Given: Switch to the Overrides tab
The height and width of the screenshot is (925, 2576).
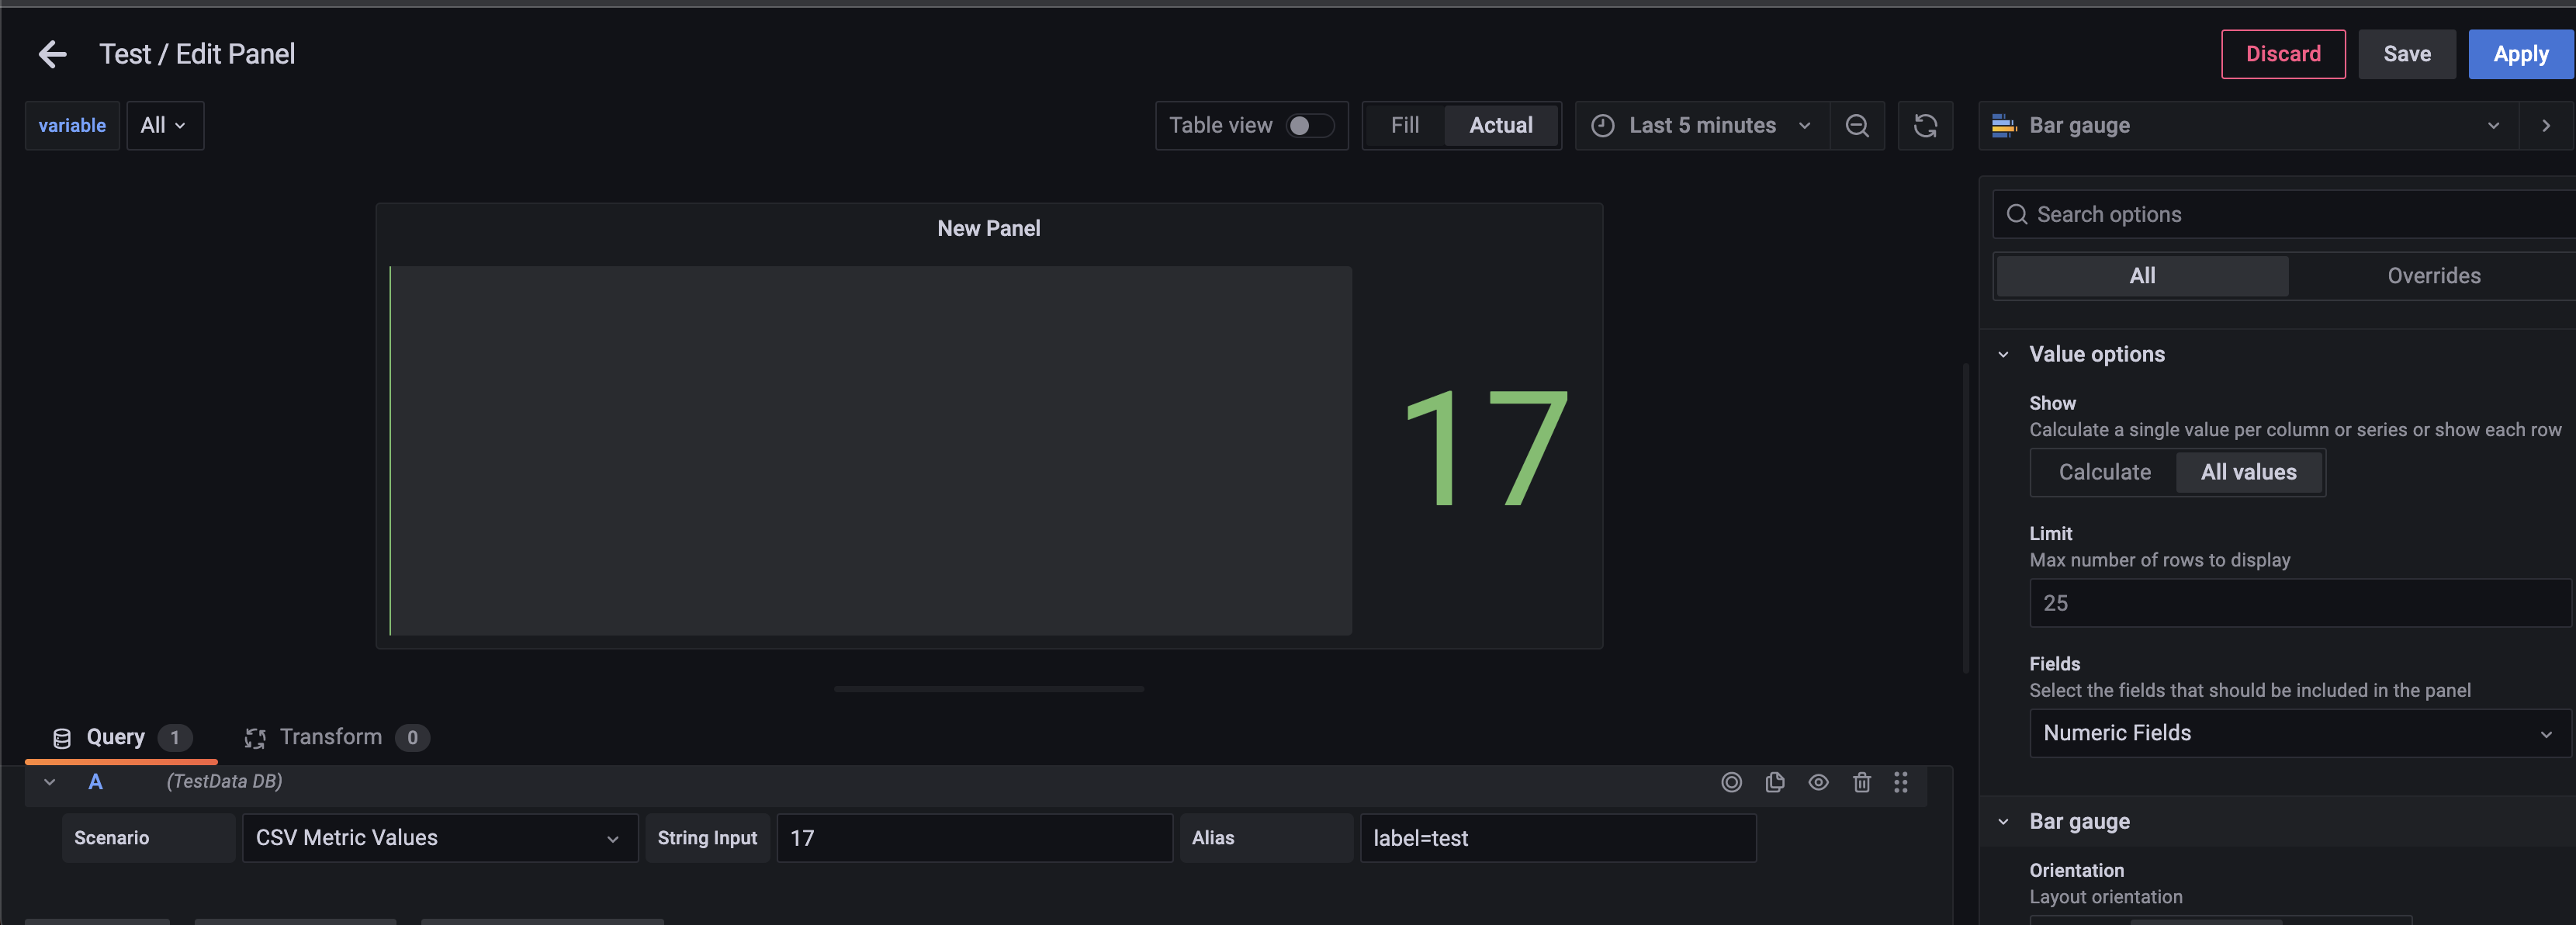Looking at the screenshot, I should (x=2433, y=275).
